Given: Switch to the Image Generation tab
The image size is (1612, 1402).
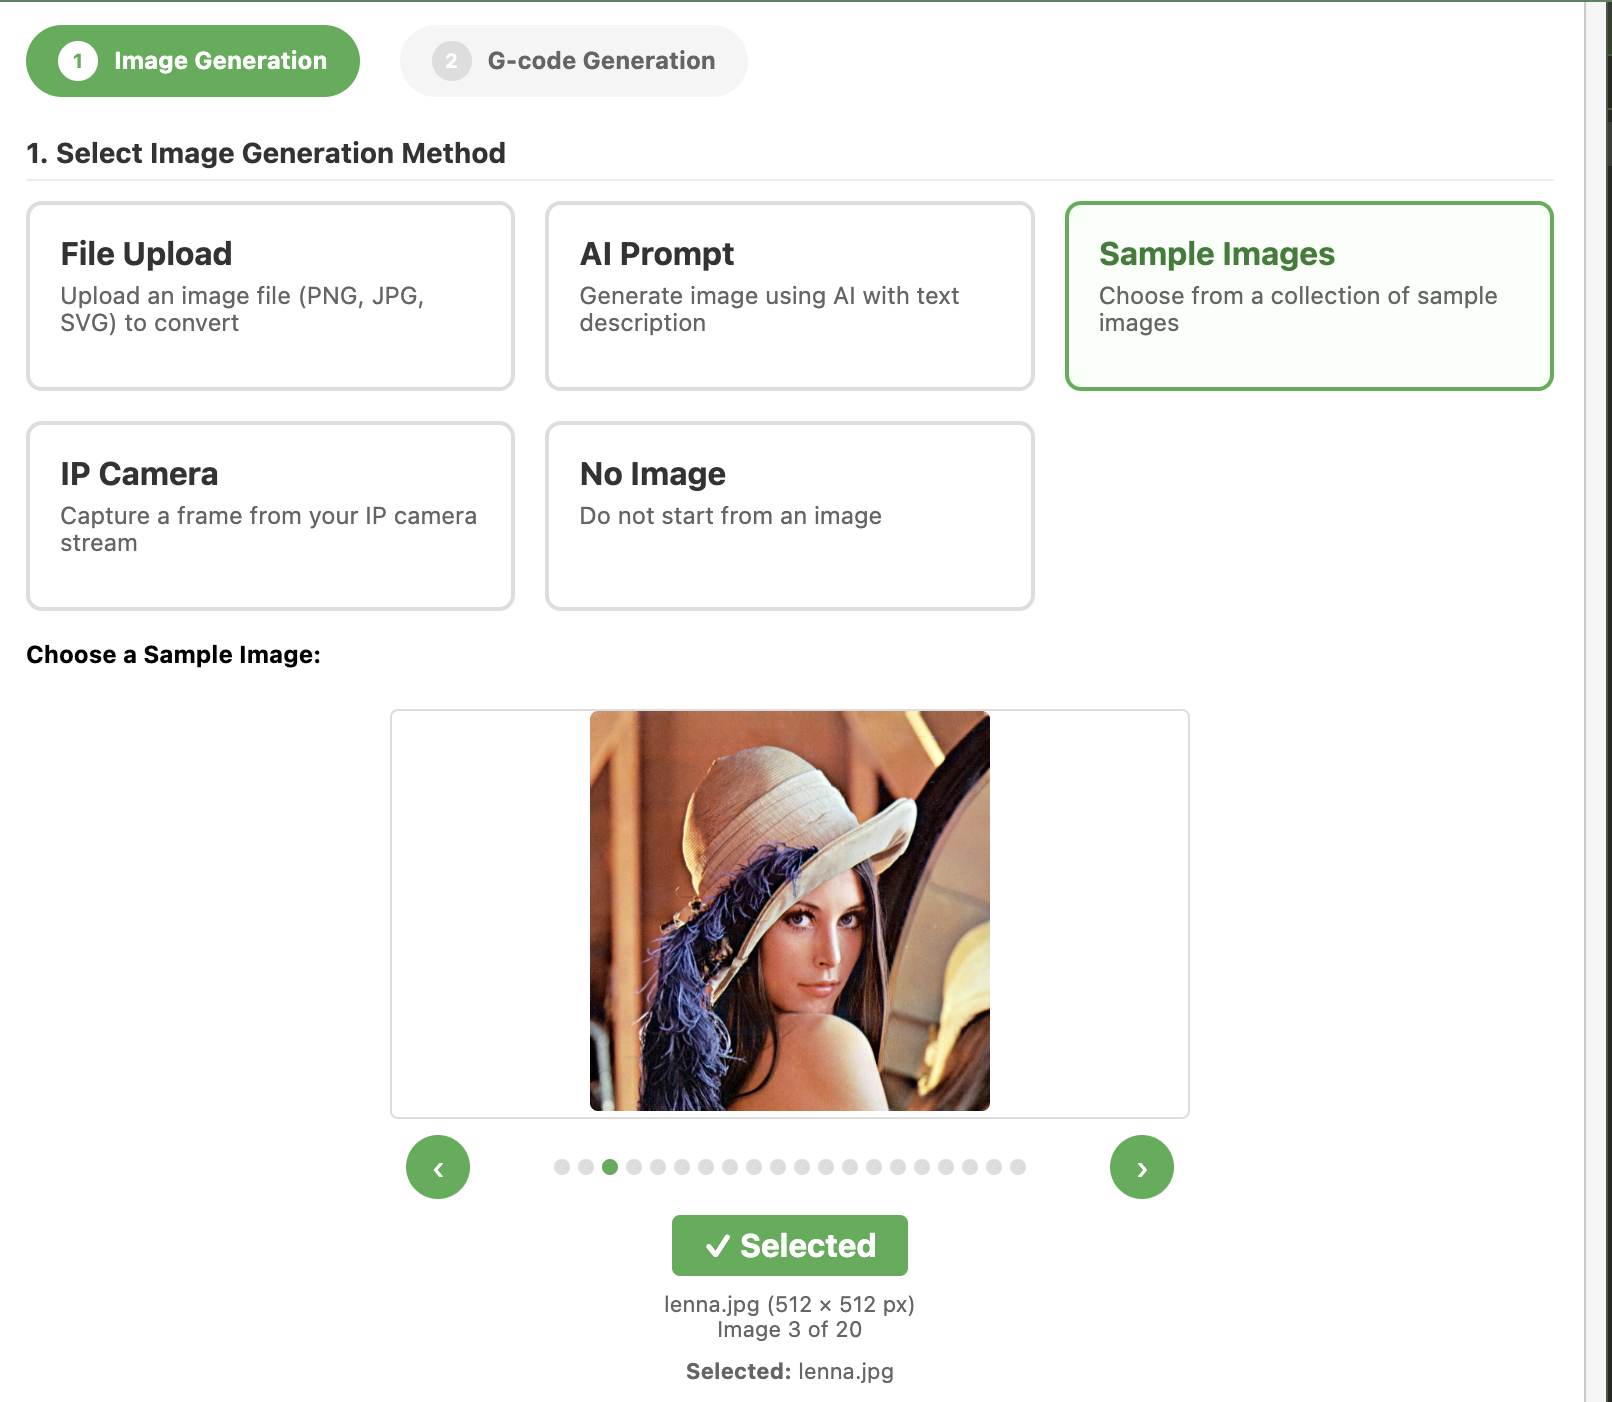Looking at the screenshot, I should click(192, 60).
